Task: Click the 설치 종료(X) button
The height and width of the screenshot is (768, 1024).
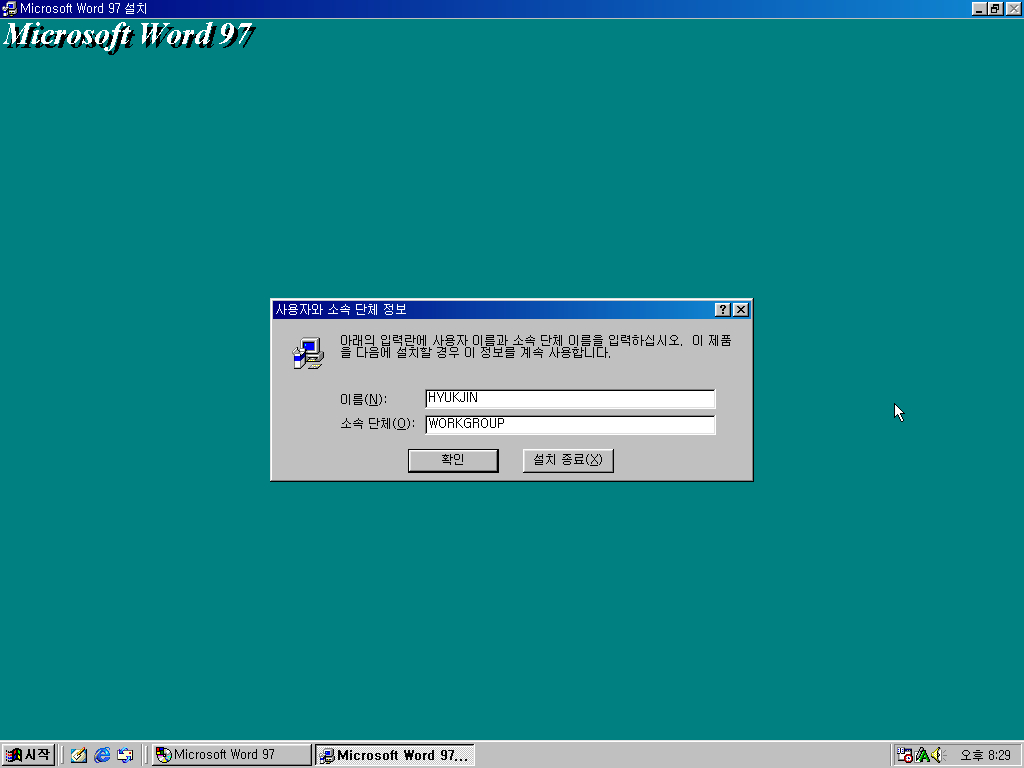Action: tap(568, 460)
